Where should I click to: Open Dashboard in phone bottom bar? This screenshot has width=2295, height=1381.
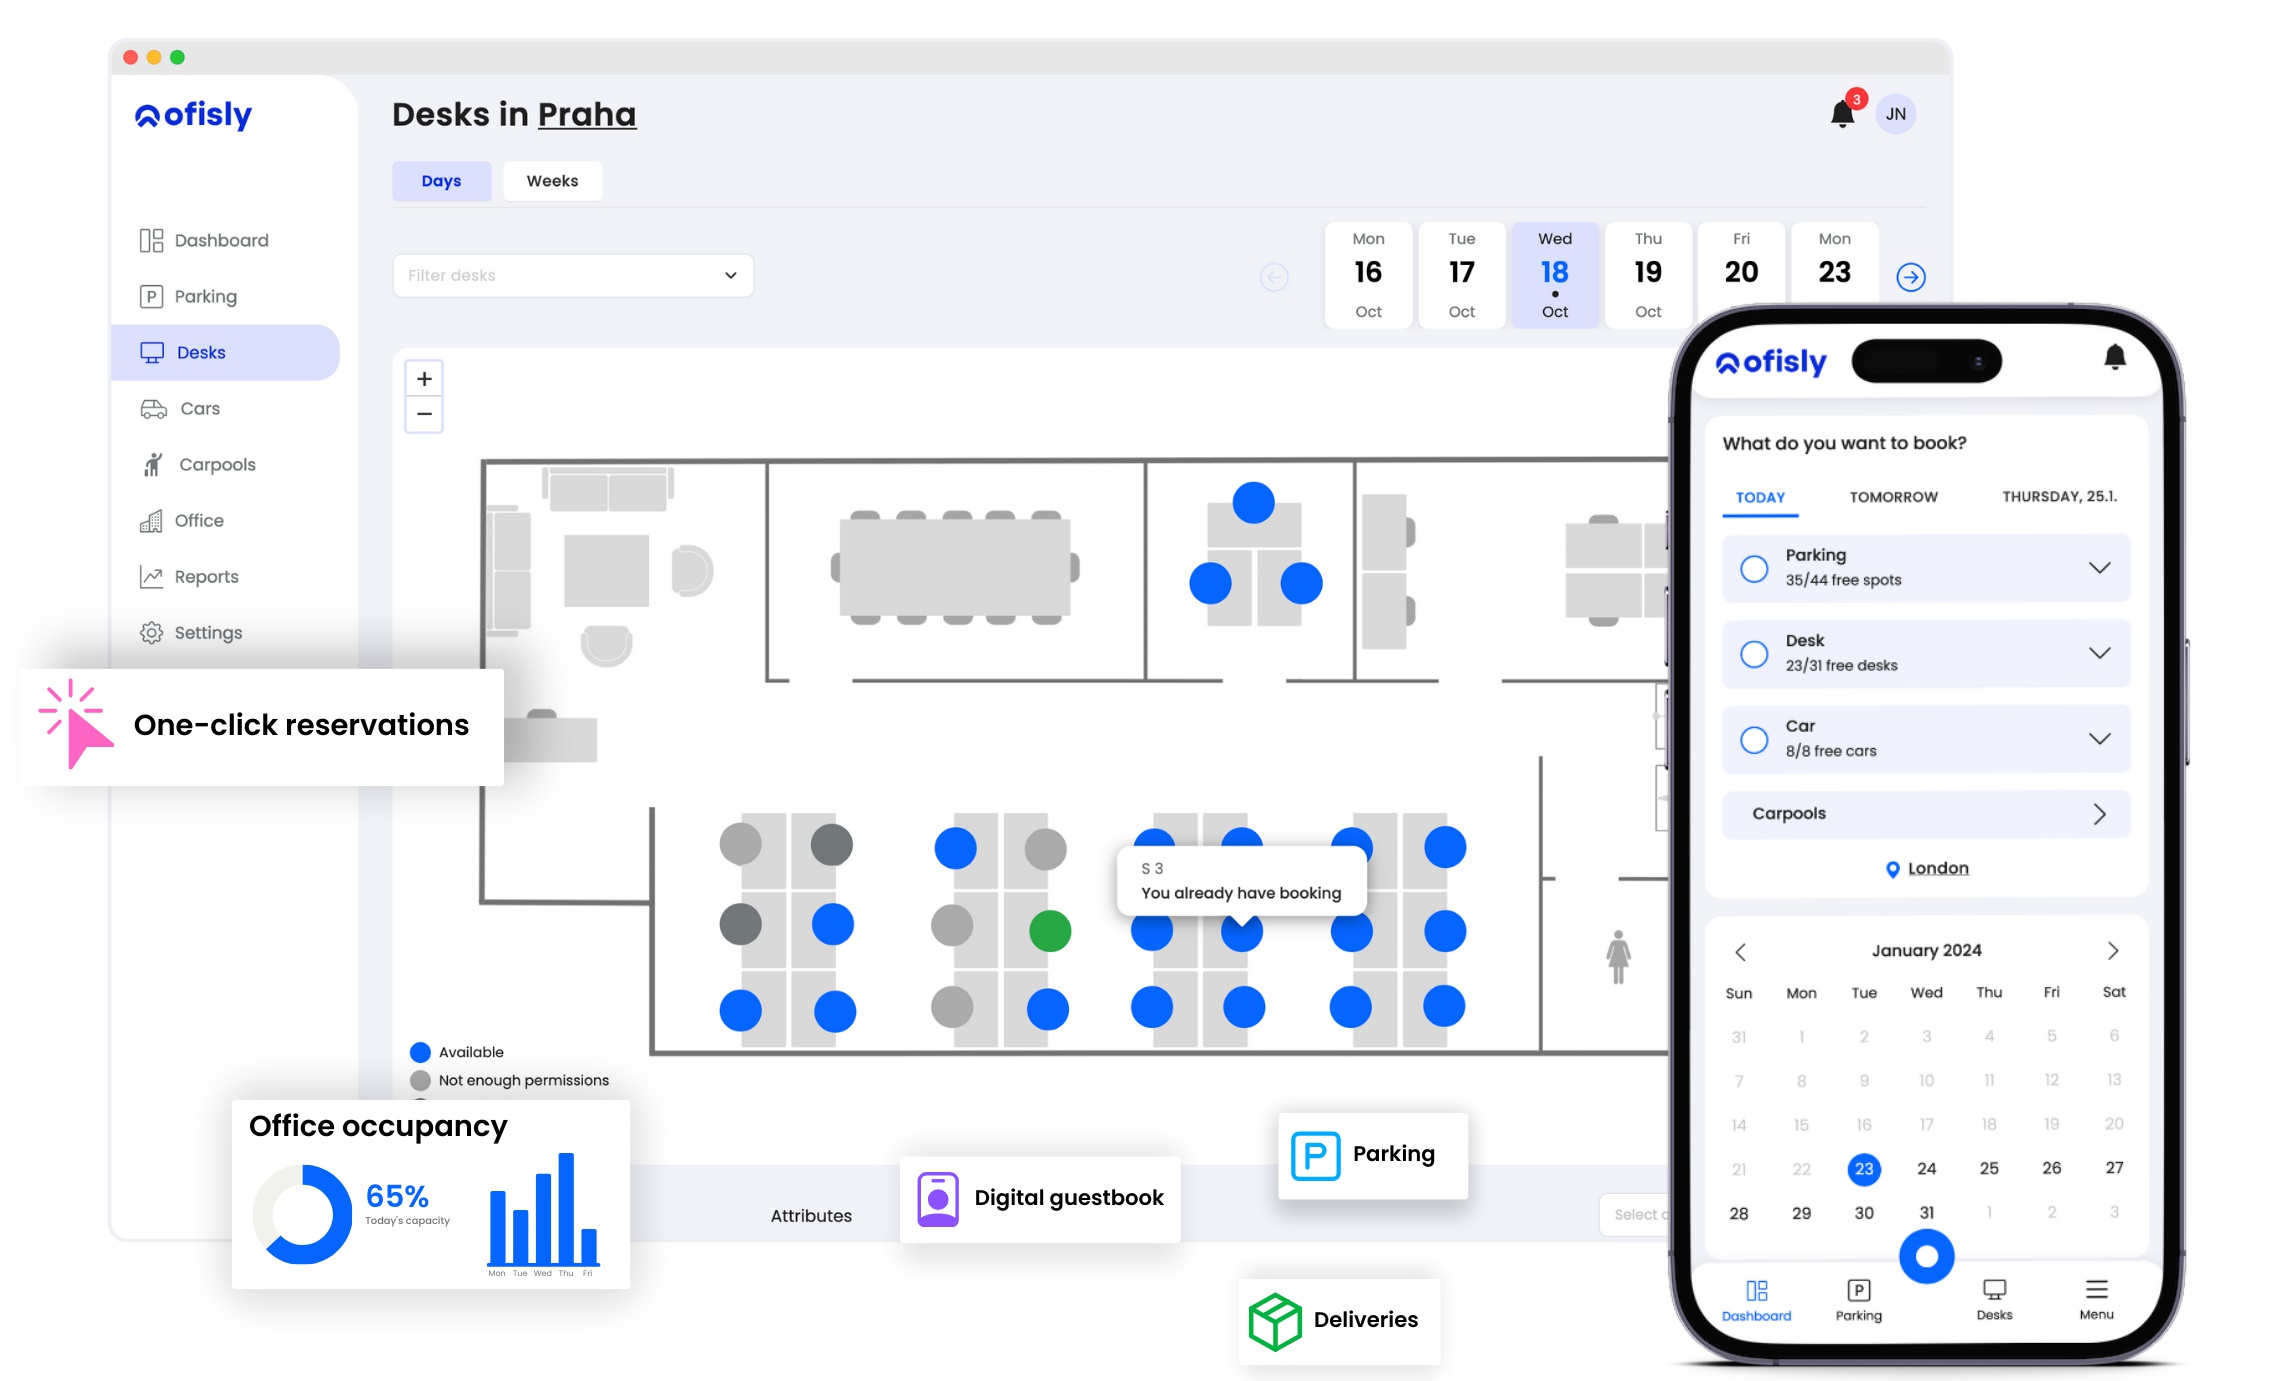pyautogui.click(x=1756, y=1300)
